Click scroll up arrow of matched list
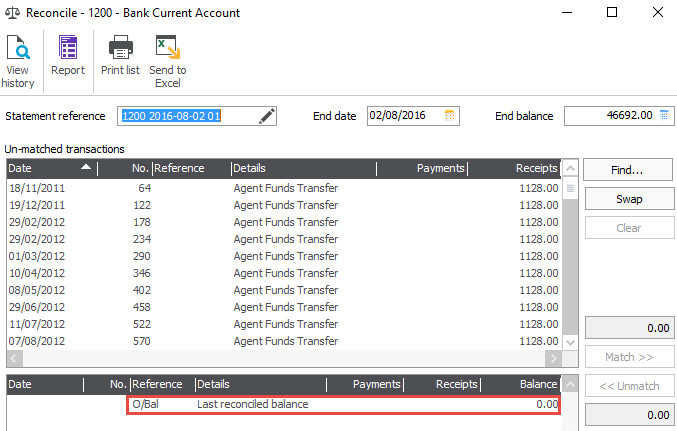This screenshot has height=431, width=677. (570, 384)
